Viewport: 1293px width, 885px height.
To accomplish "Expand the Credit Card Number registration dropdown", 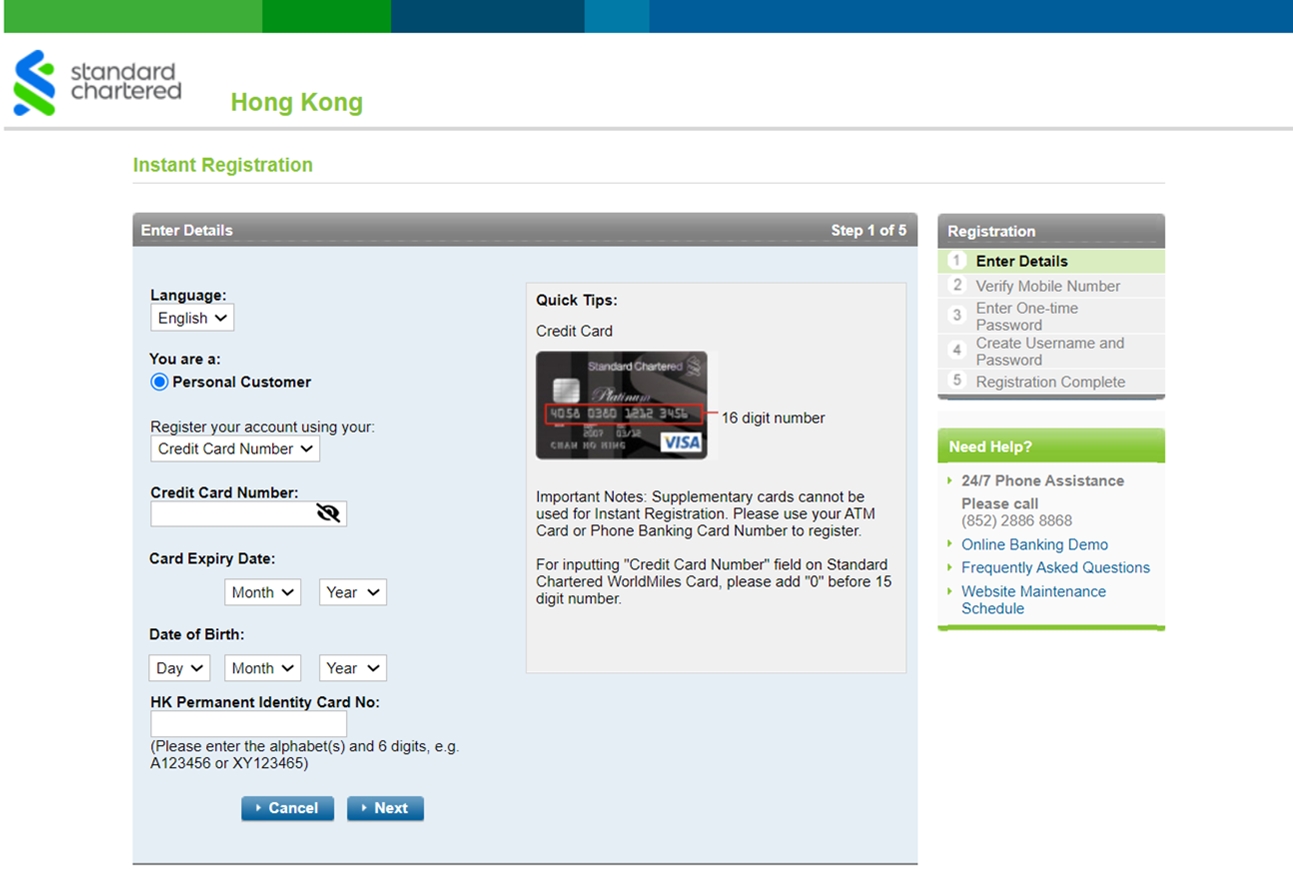I will pos(235,449).
